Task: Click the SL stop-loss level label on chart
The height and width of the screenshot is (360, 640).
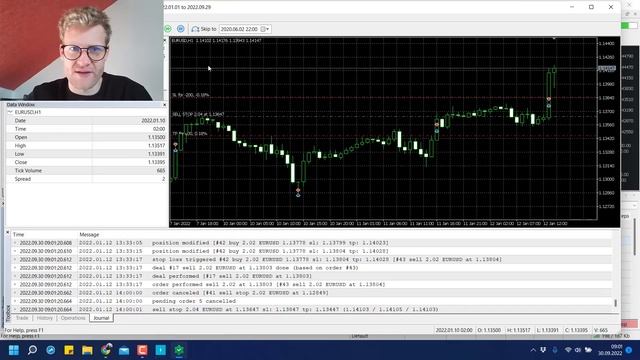Action: 191,95
